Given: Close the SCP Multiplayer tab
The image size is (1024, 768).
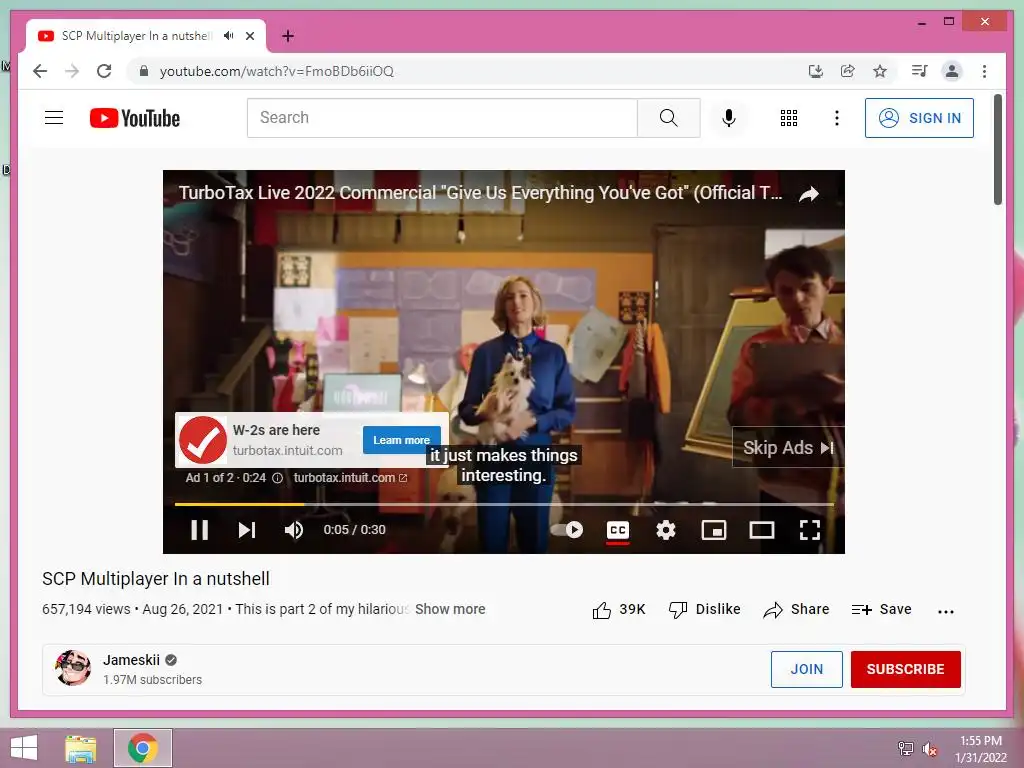Looking at the screenshot, I should pos(249,36).
